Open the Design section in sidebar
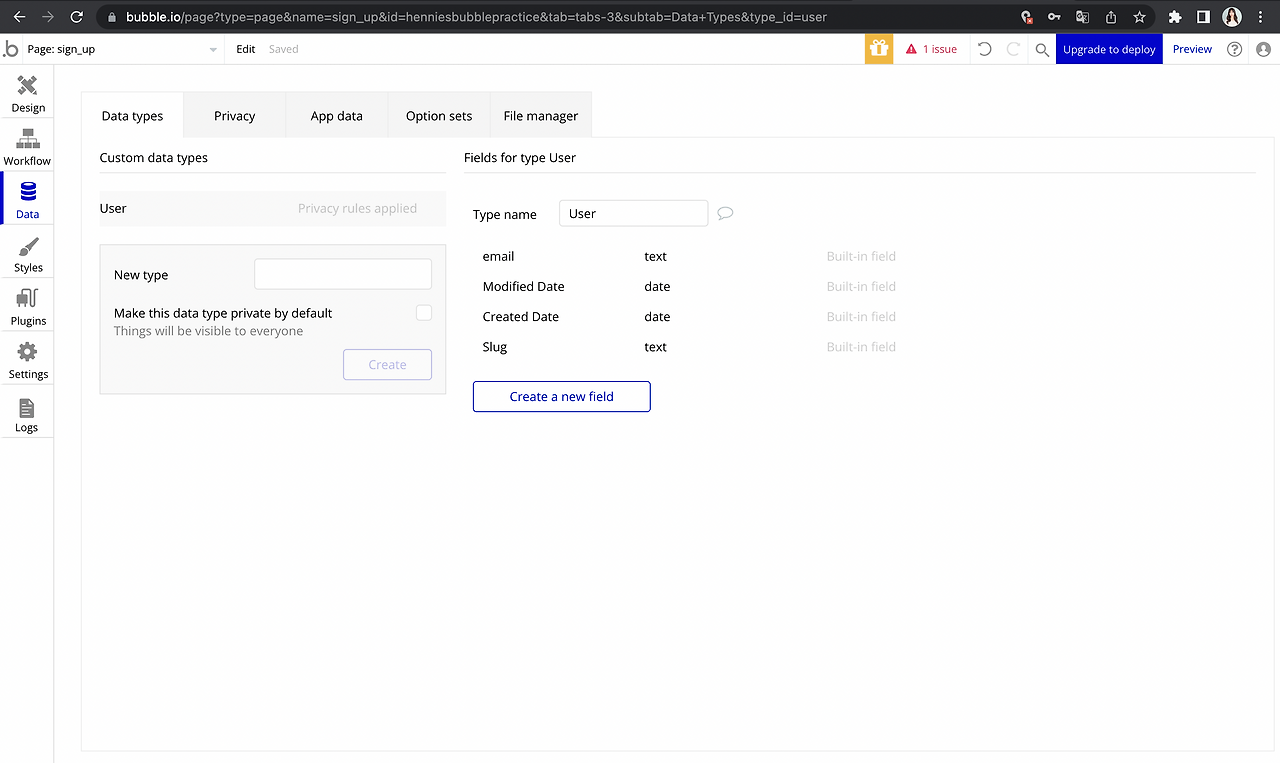The width and height of the screenshot is (1280, 763). tap(28, 93)
